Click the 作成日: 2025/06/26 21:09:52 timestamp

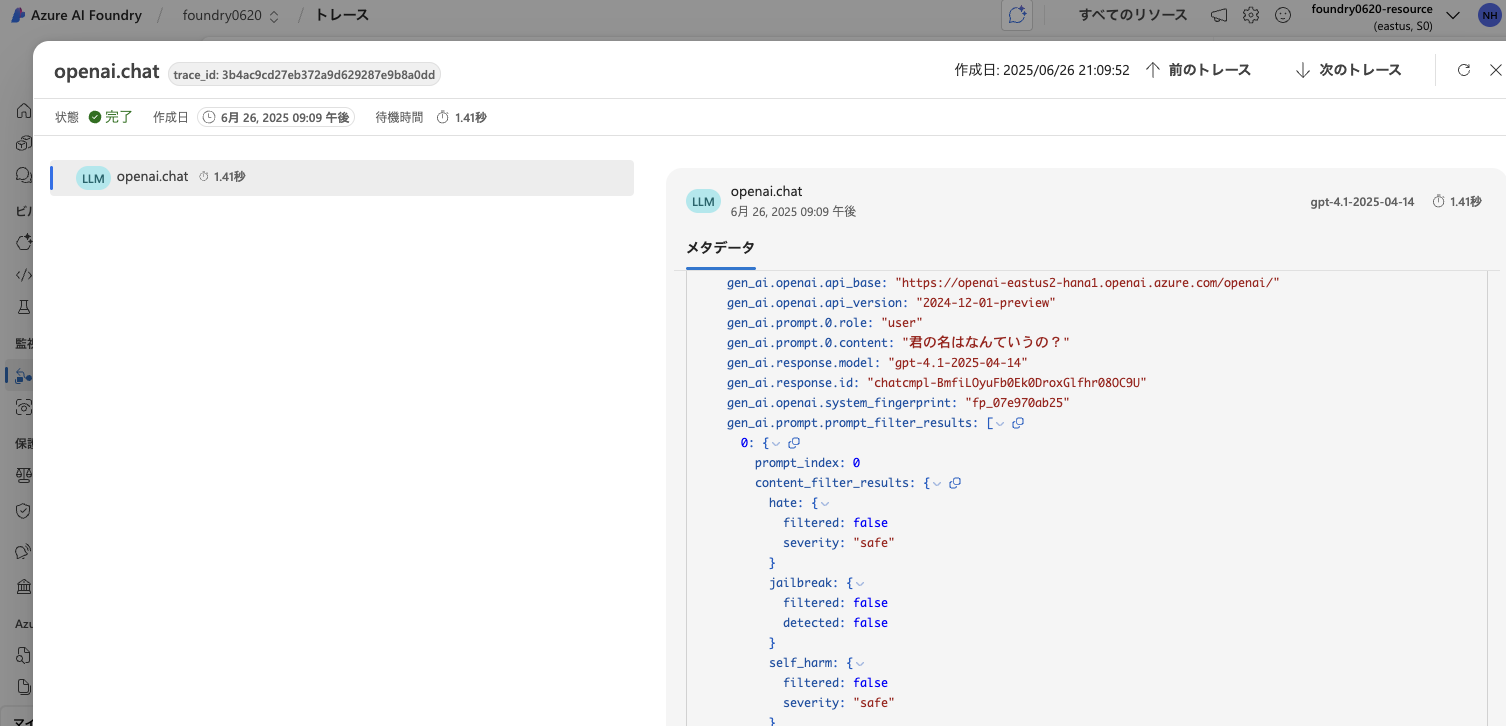[x=1042, y=70]
